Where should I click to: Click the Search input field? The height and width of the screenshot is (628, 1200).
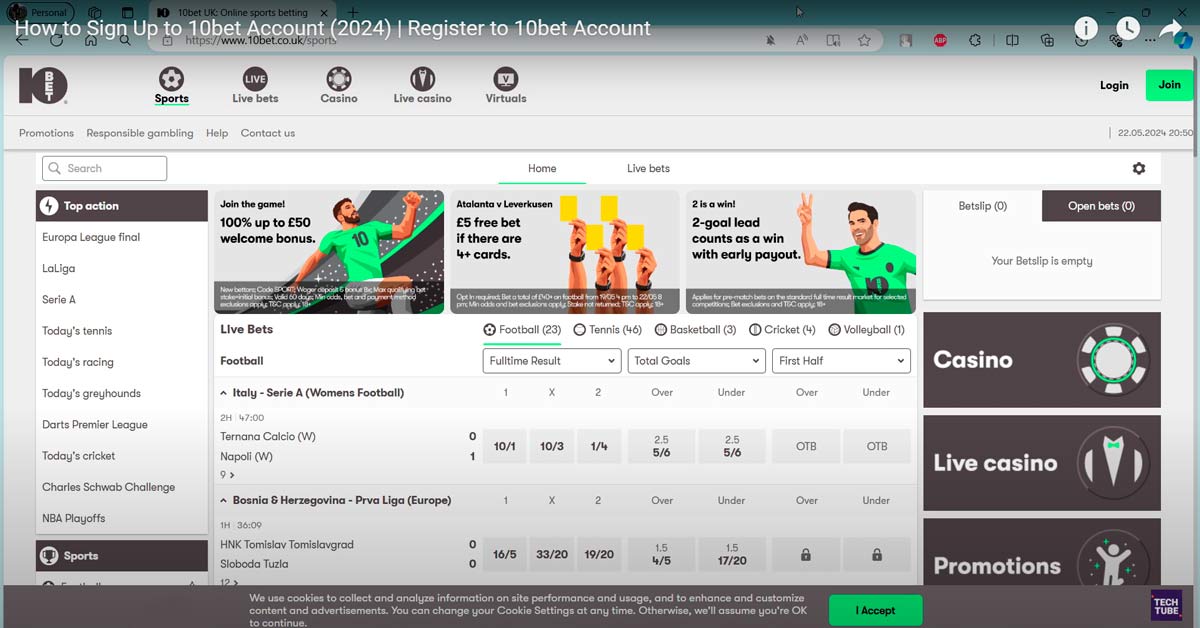coord(104,168)
